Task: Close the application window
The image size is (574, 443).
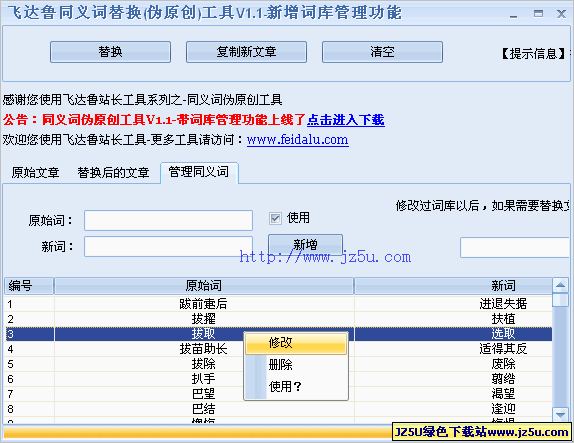Action: (x=561, y=14)
